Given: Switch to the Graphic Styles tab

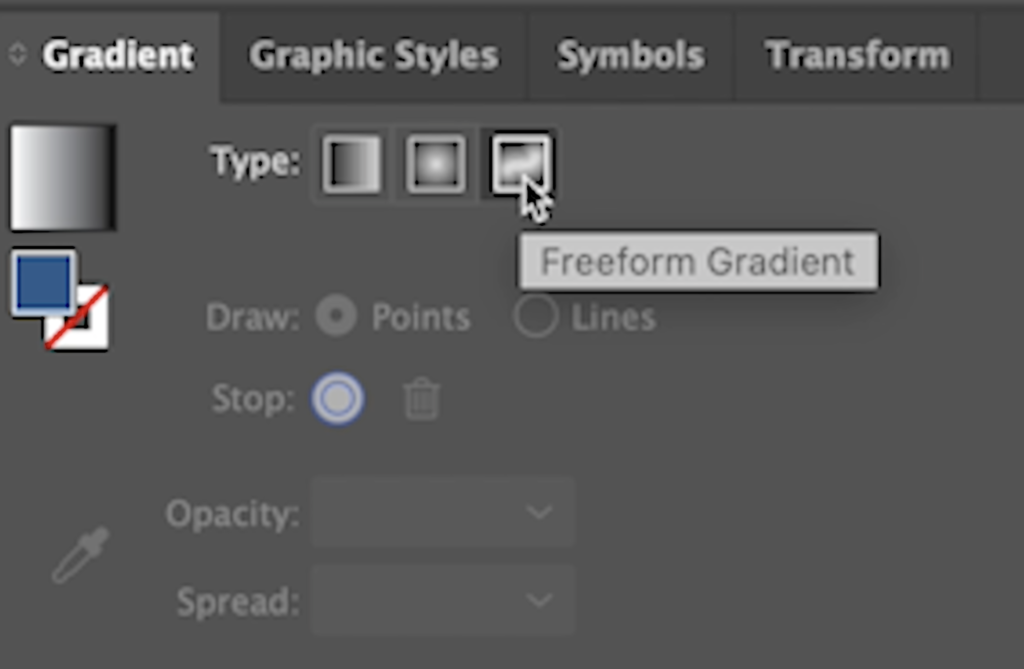Looking at the screenshot, I should tap(374, 56).
